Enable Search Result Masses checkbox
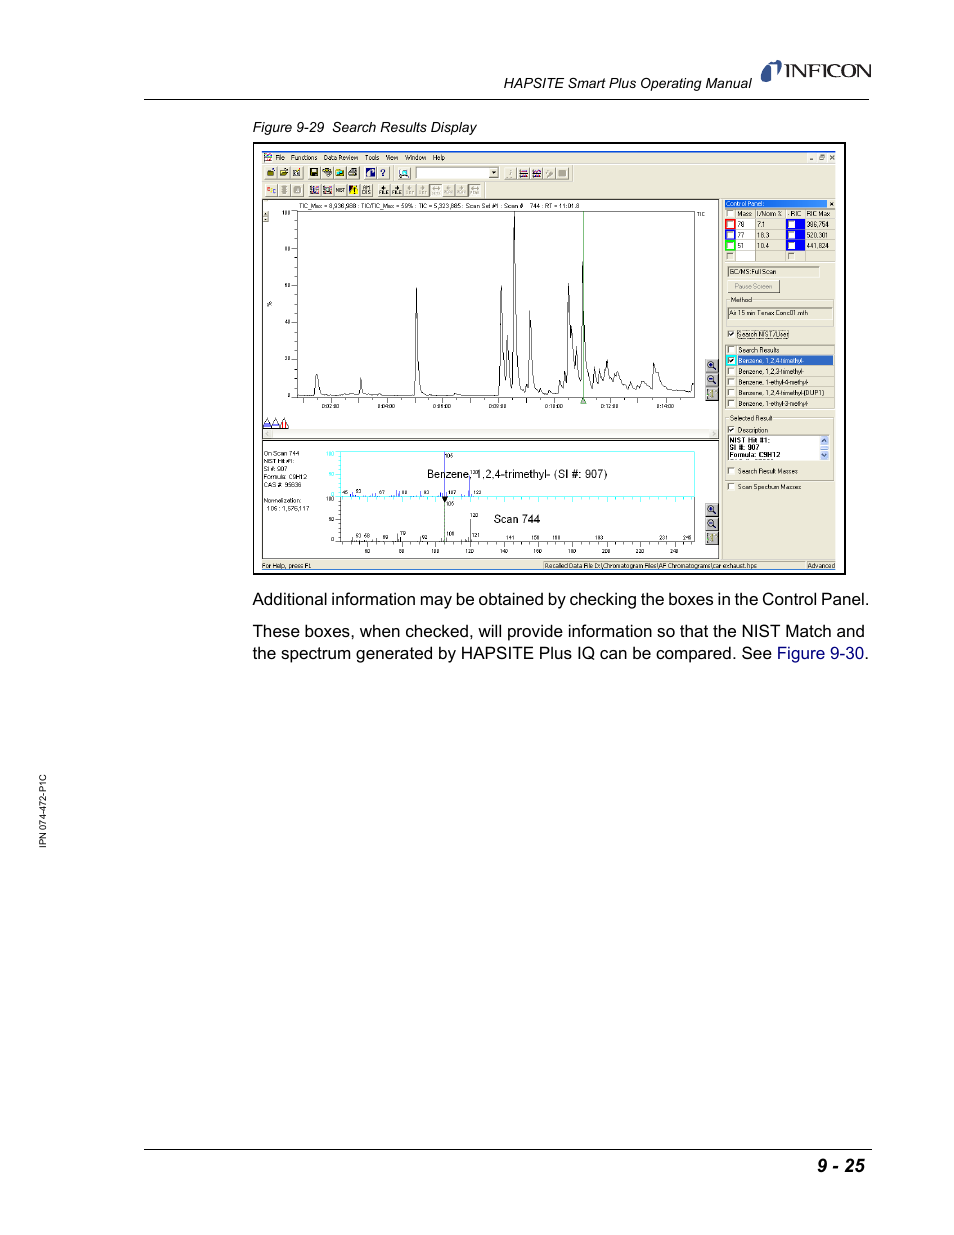Viewport: 954px width, 1235px height. click(731, 471)
